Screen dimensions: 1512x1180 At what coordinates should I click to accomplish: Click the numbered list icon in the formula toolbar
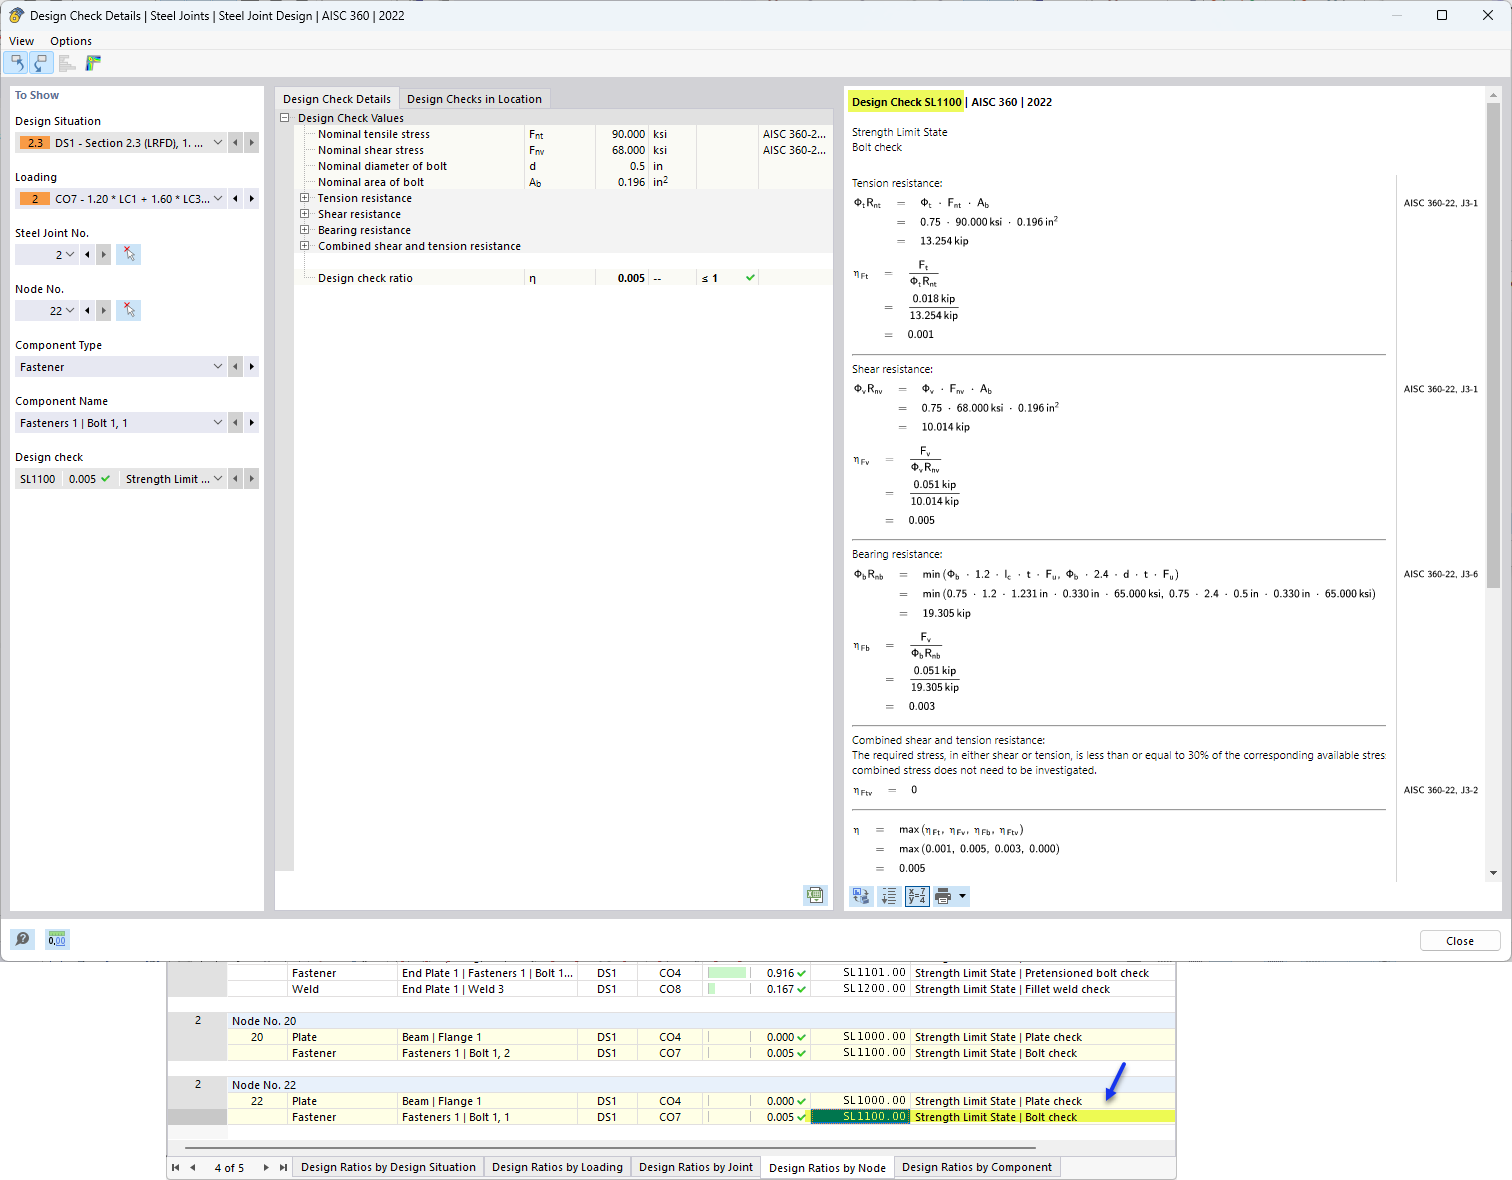(888, 896)
